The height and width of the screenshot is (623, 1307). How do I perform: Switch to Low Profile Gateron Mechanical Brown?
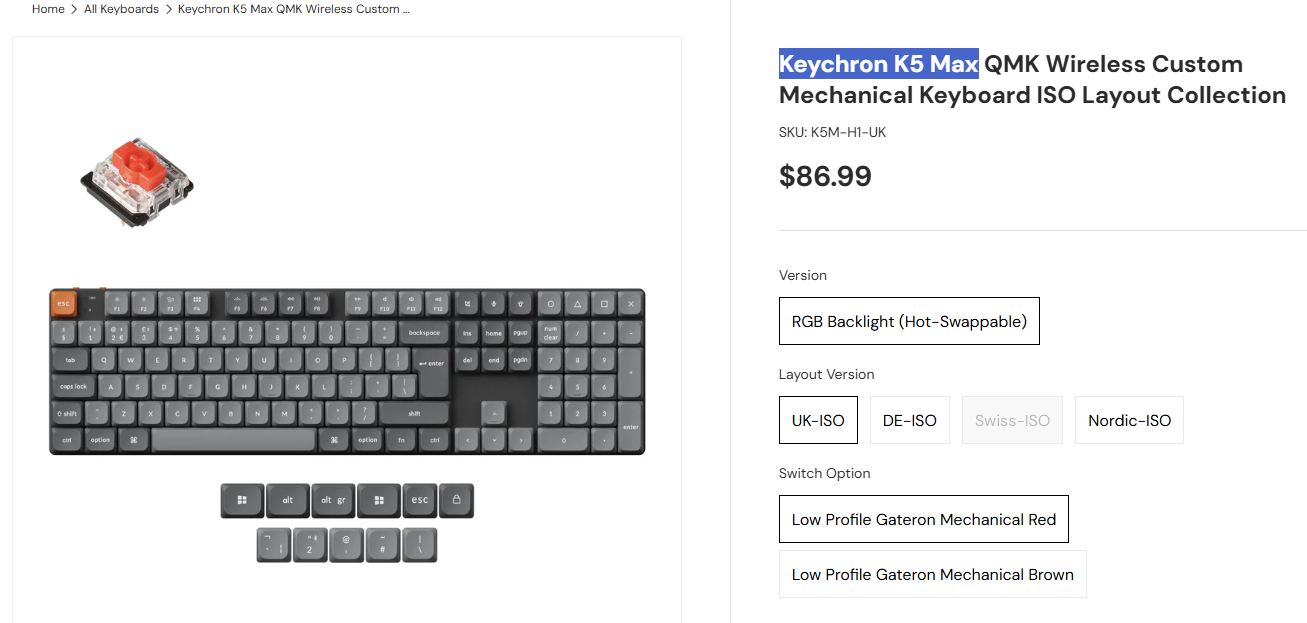pos(932,574)
